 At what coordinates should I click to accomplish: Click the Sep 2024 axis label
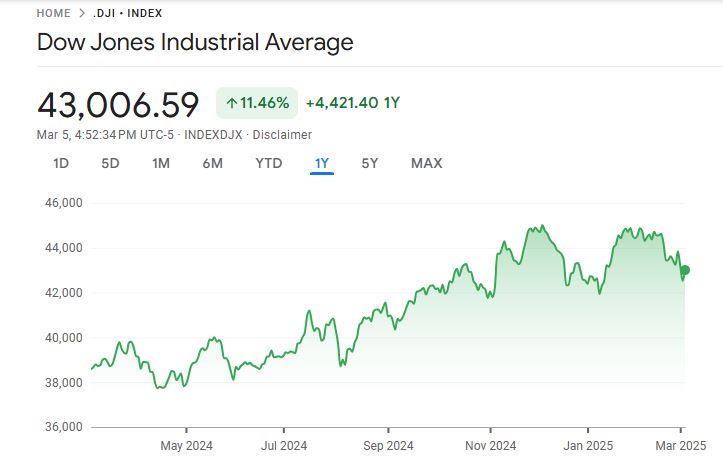pyautogui.click(x=388, y=446)
